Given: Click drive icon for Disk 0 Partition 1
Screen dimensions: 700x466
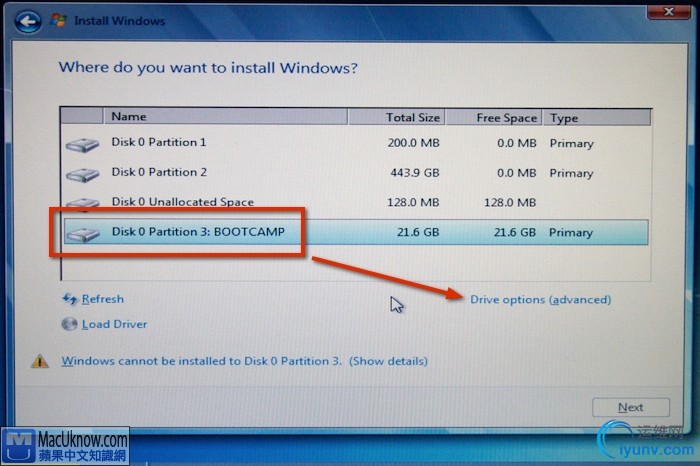Looking at the screenshot, I should (x=83, y=146).
